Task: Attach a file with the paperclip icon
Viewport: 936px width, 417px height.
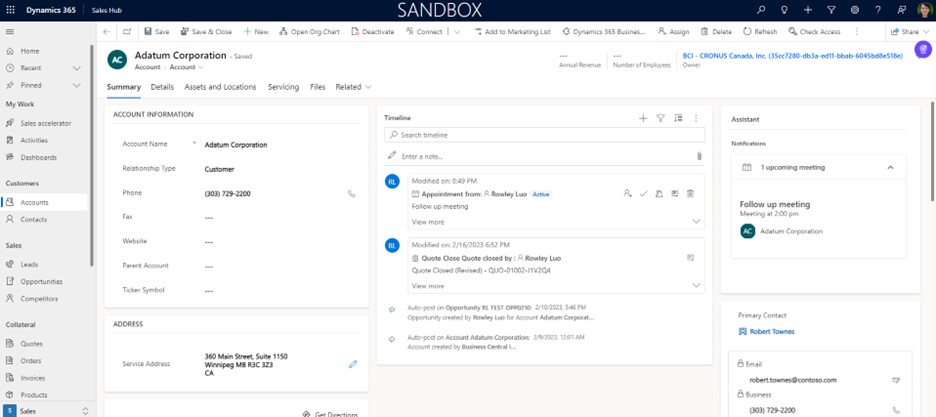Action: point(699,156)
